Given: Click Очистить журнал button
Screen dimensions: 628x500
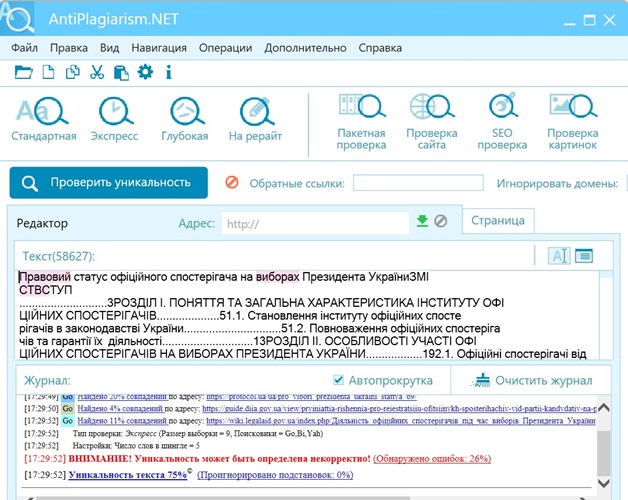Looking at the screenshot, I should (533, 380).
